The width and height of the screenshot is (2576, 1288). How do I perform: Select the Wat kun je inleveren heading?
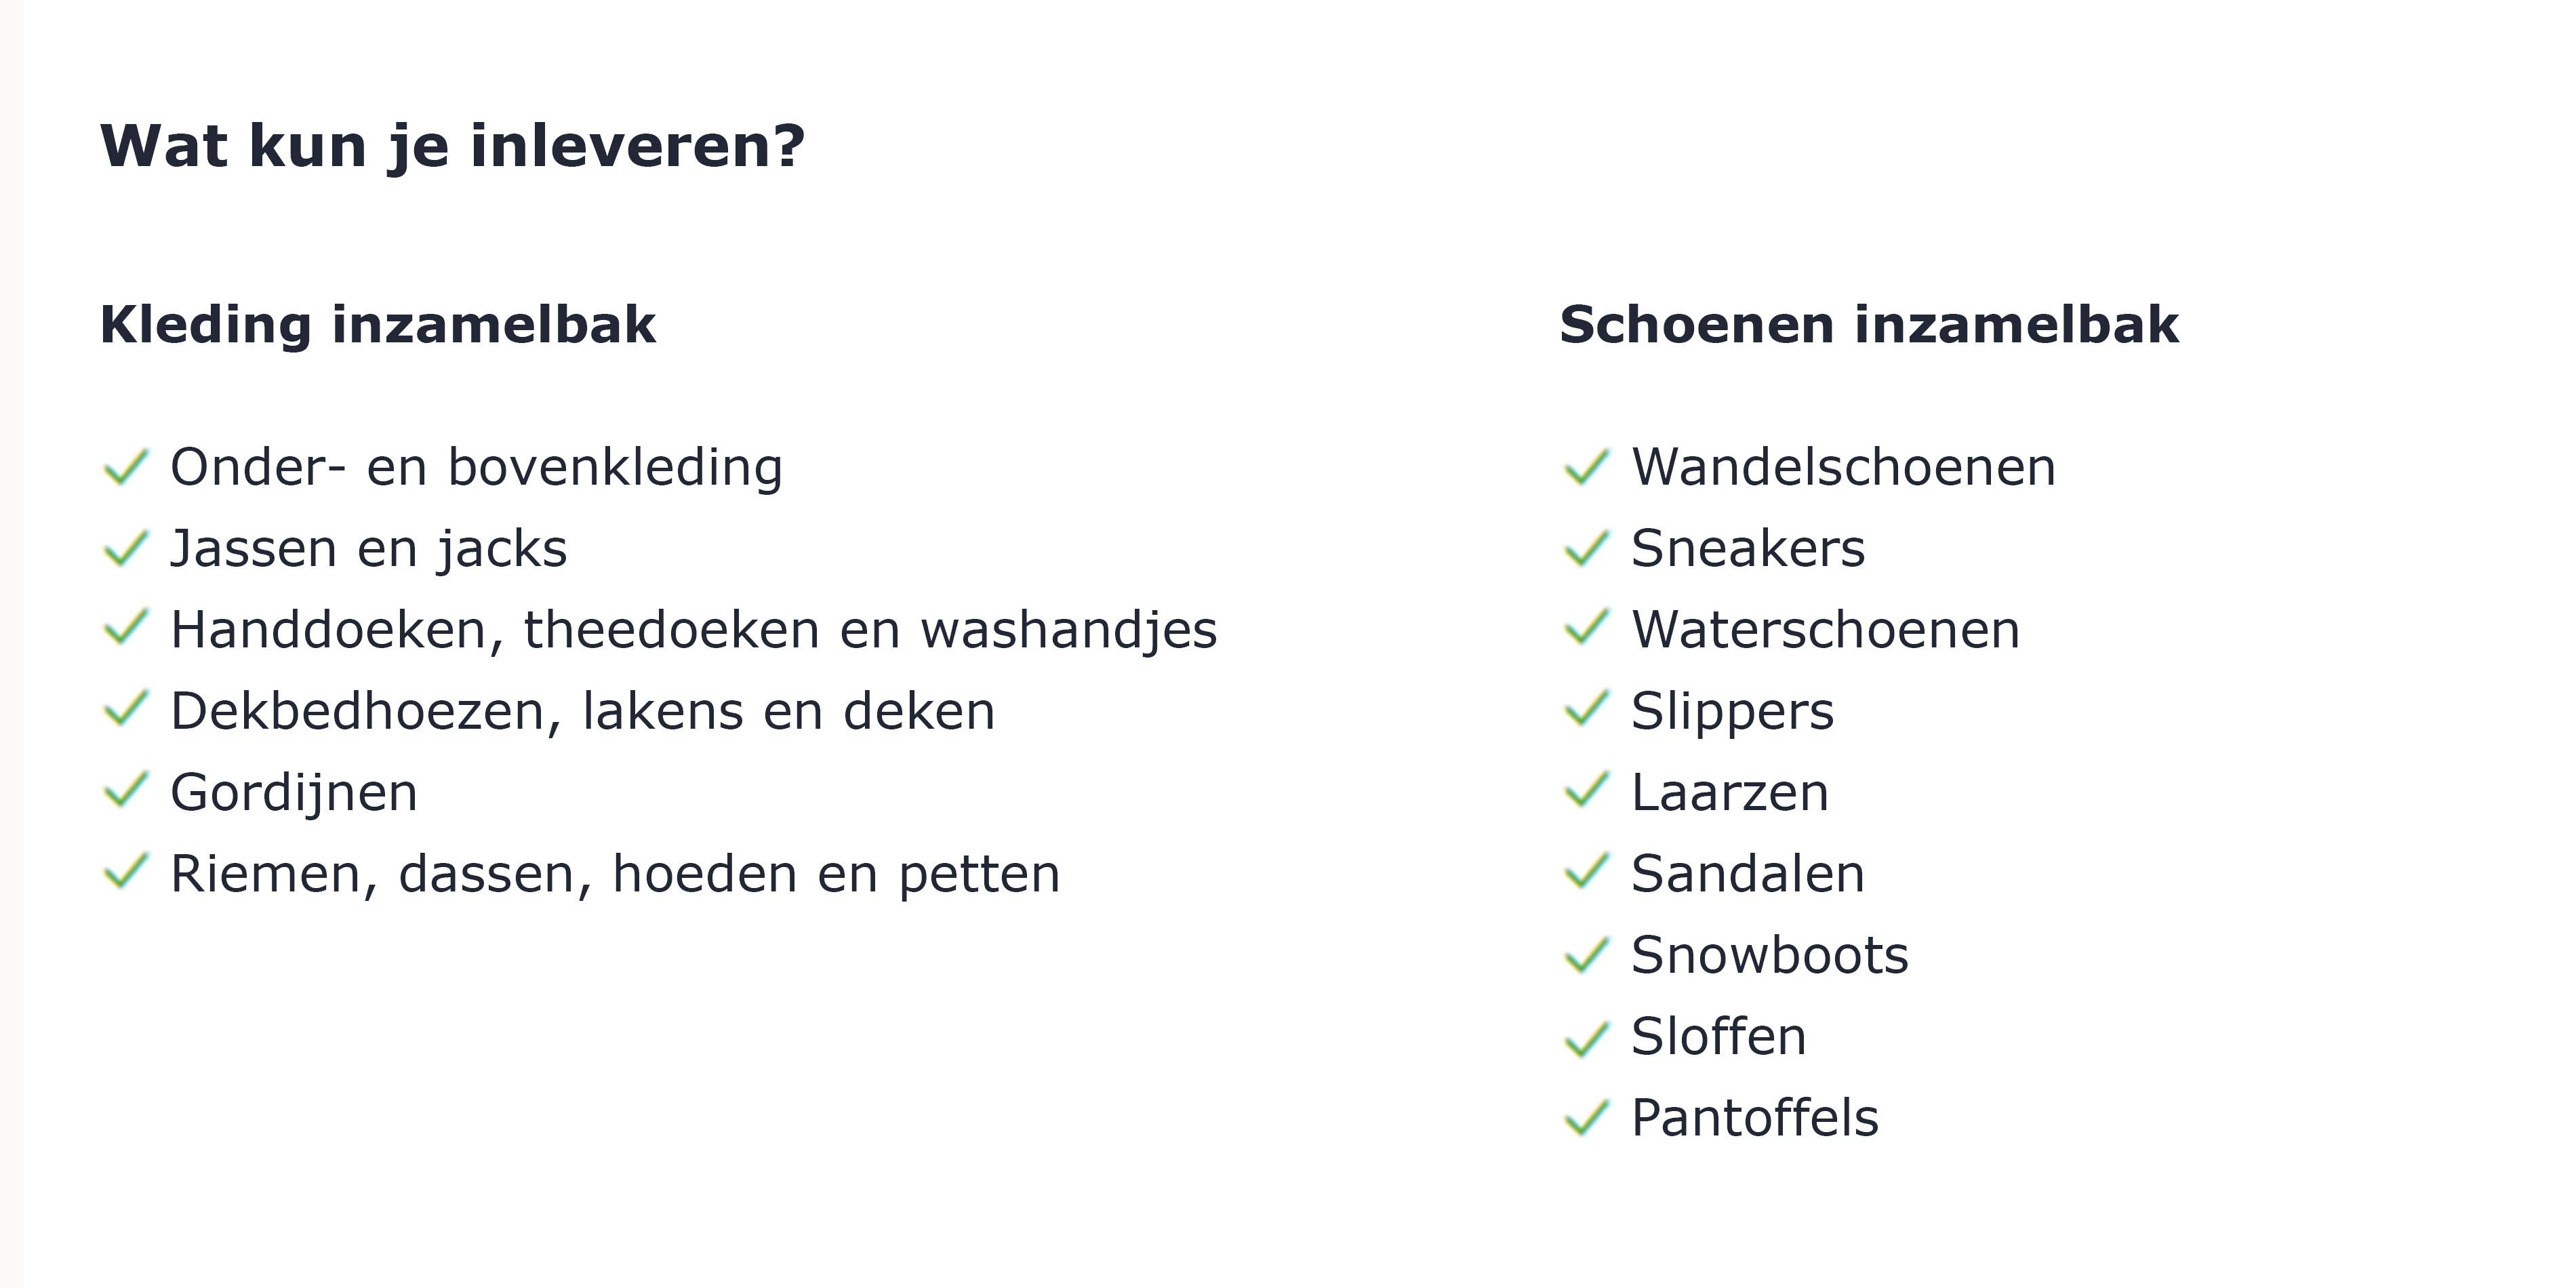[x=452, y=147]
